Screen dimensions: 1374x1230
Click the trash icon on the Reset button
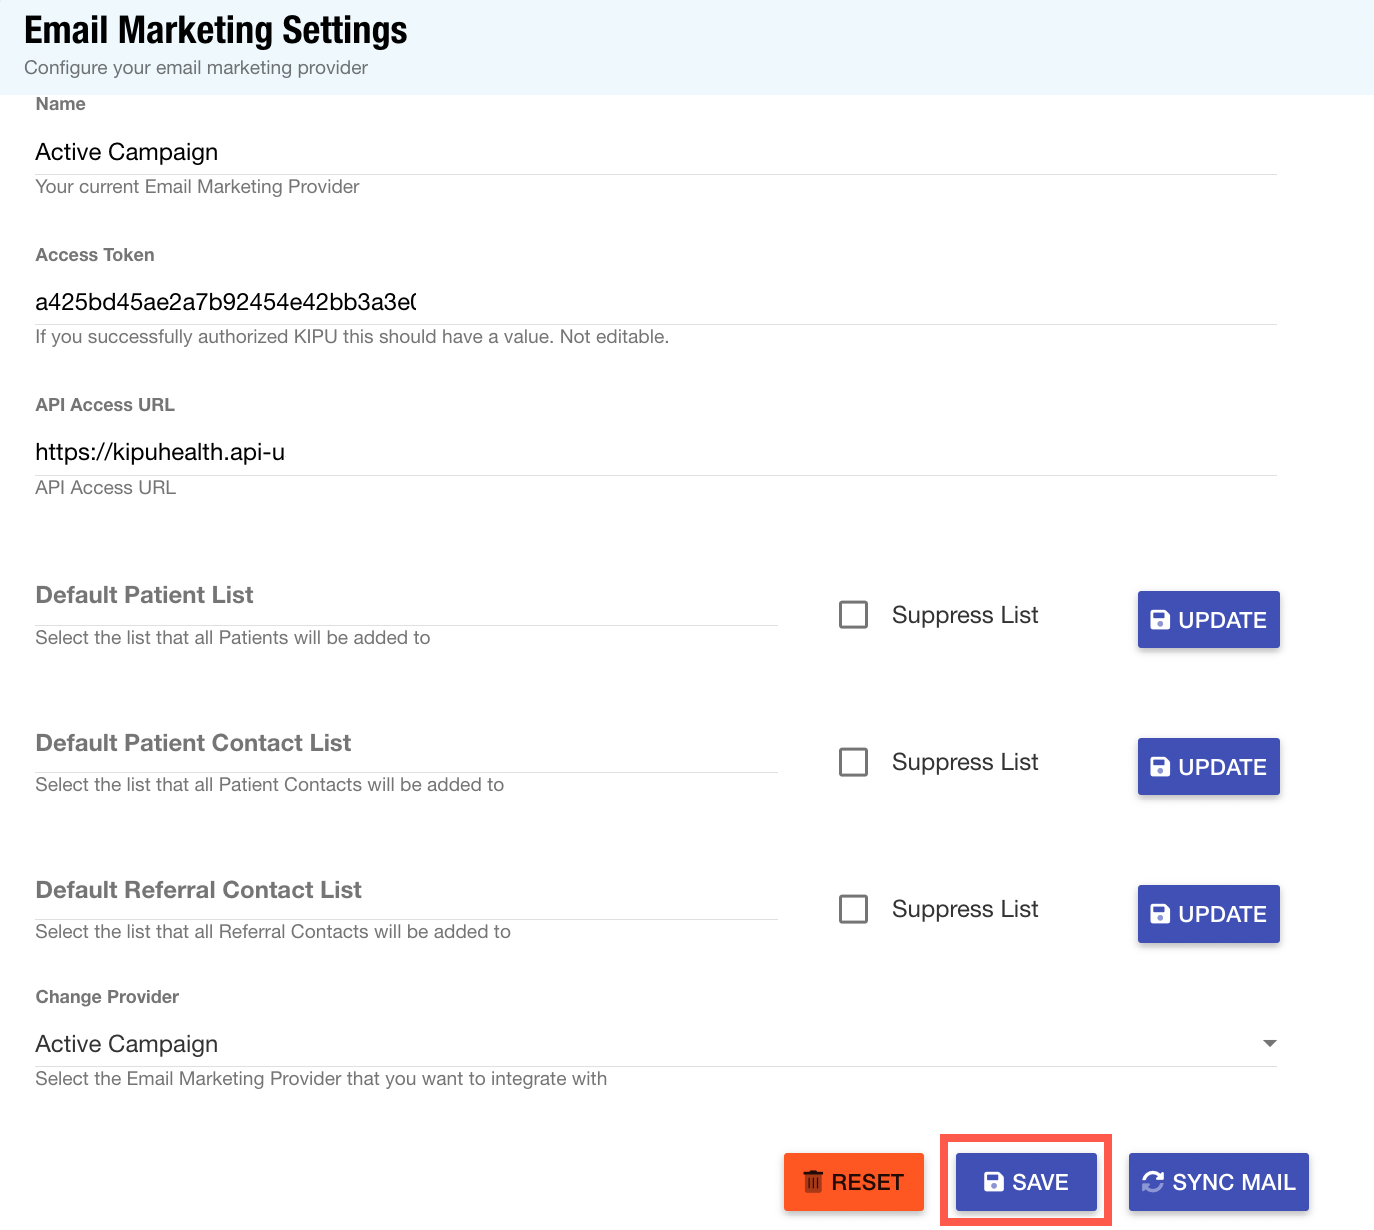813,1182
